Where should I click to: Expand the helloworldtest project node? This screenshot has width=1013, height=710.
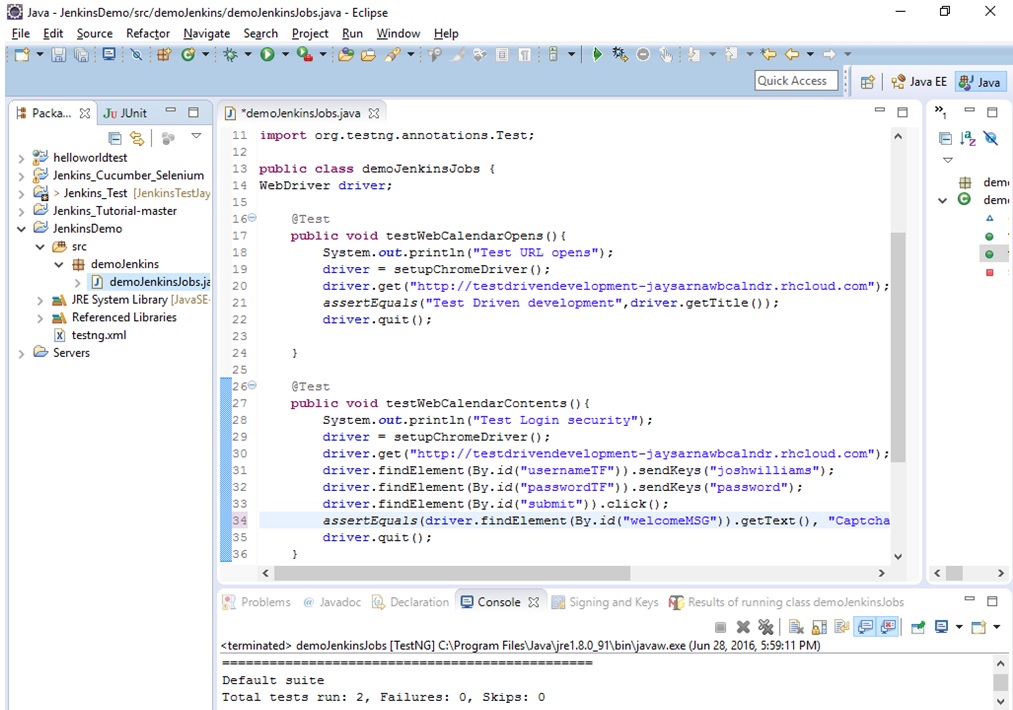pyautogui.click(x=21, y=158)
